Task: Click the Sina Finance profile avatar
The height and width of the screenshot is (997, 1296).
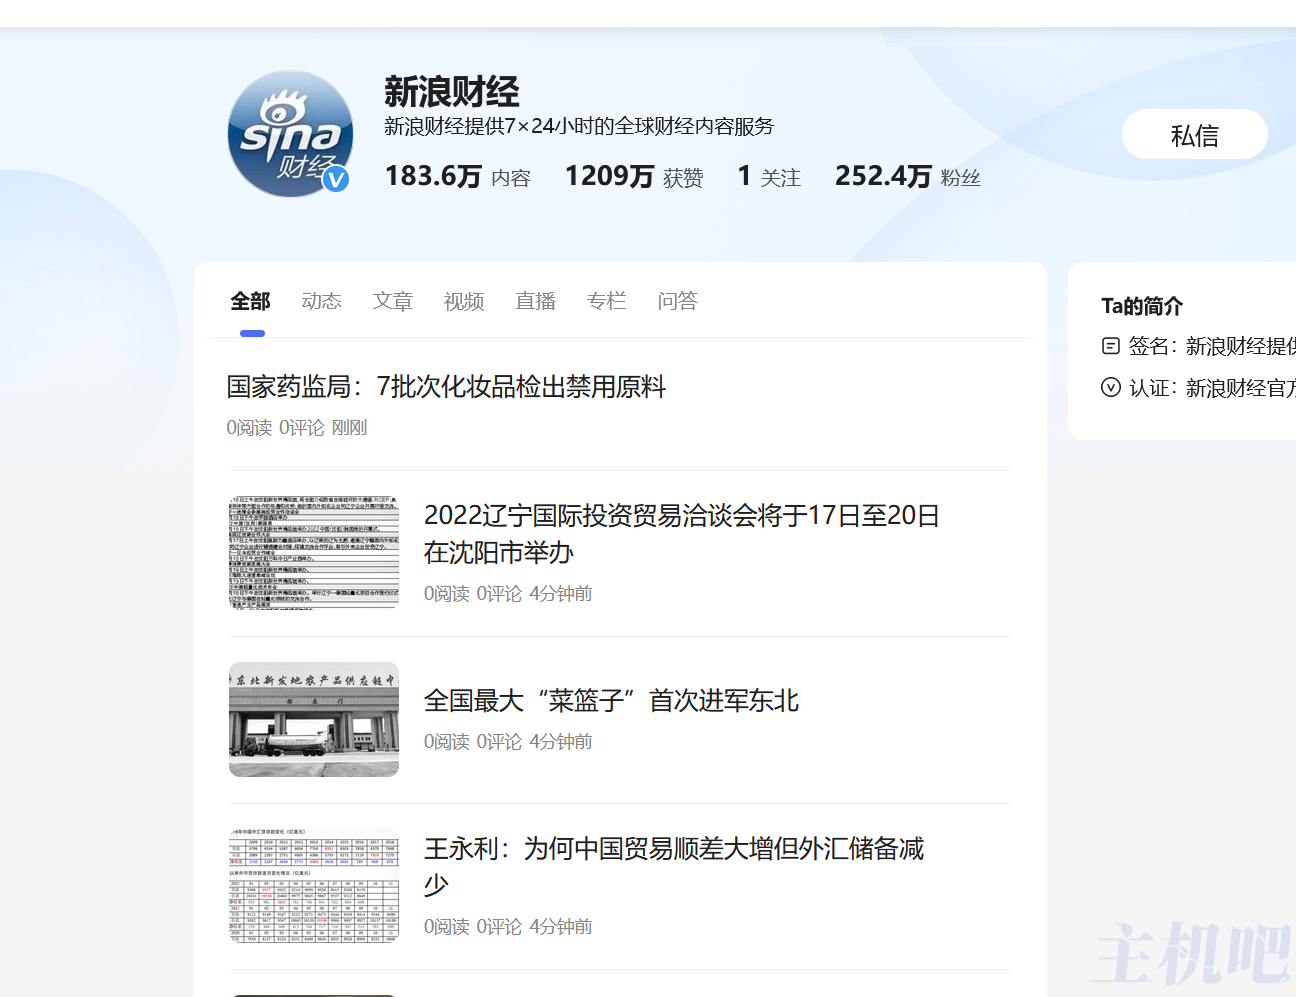Action: point(291,133)
